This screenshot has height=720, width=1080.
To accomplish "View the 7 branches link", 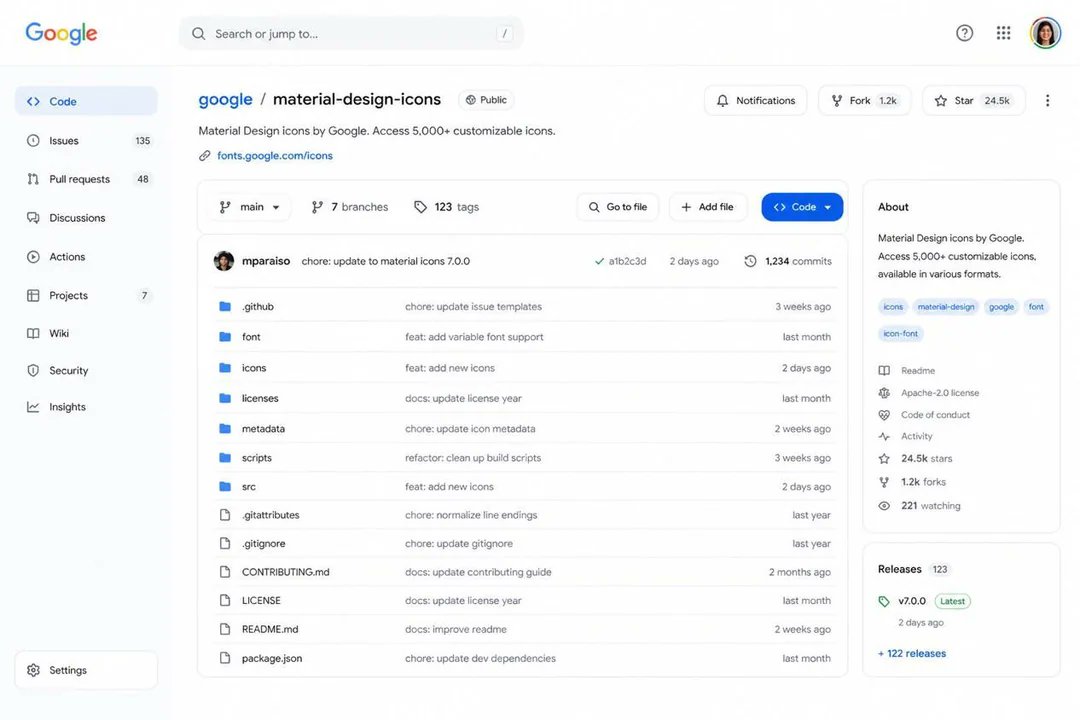I will [350, 207].
